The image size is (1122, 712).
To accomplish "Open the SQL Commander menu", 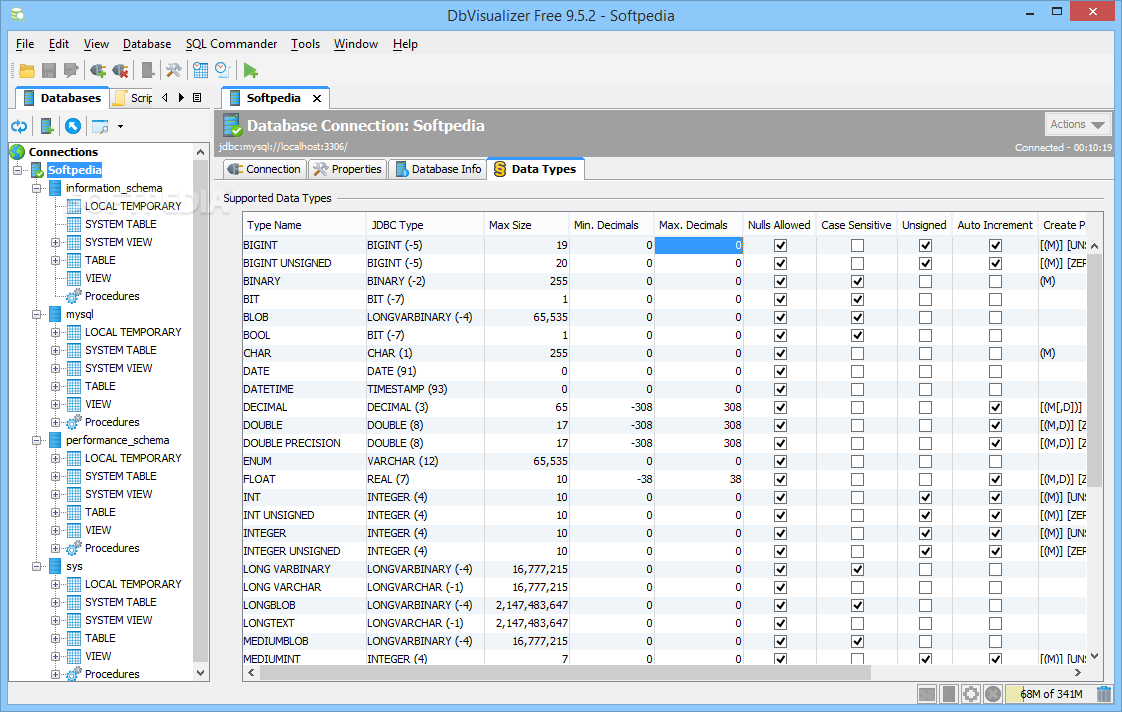I will (x=231, y=44).
